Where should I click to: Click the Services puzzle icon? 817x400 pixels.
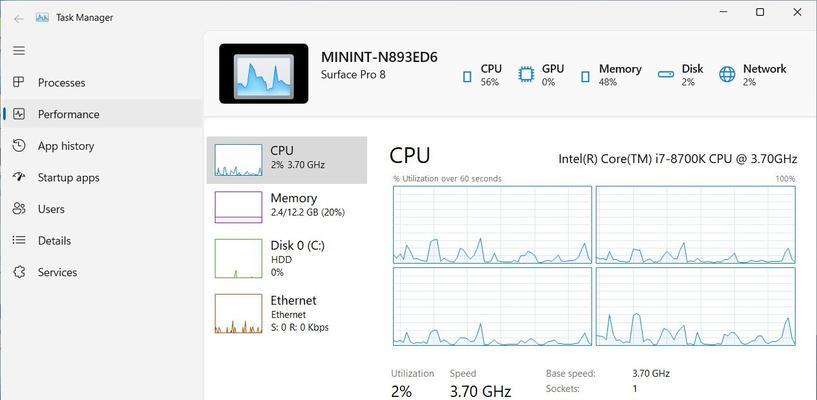pos(19,272)
